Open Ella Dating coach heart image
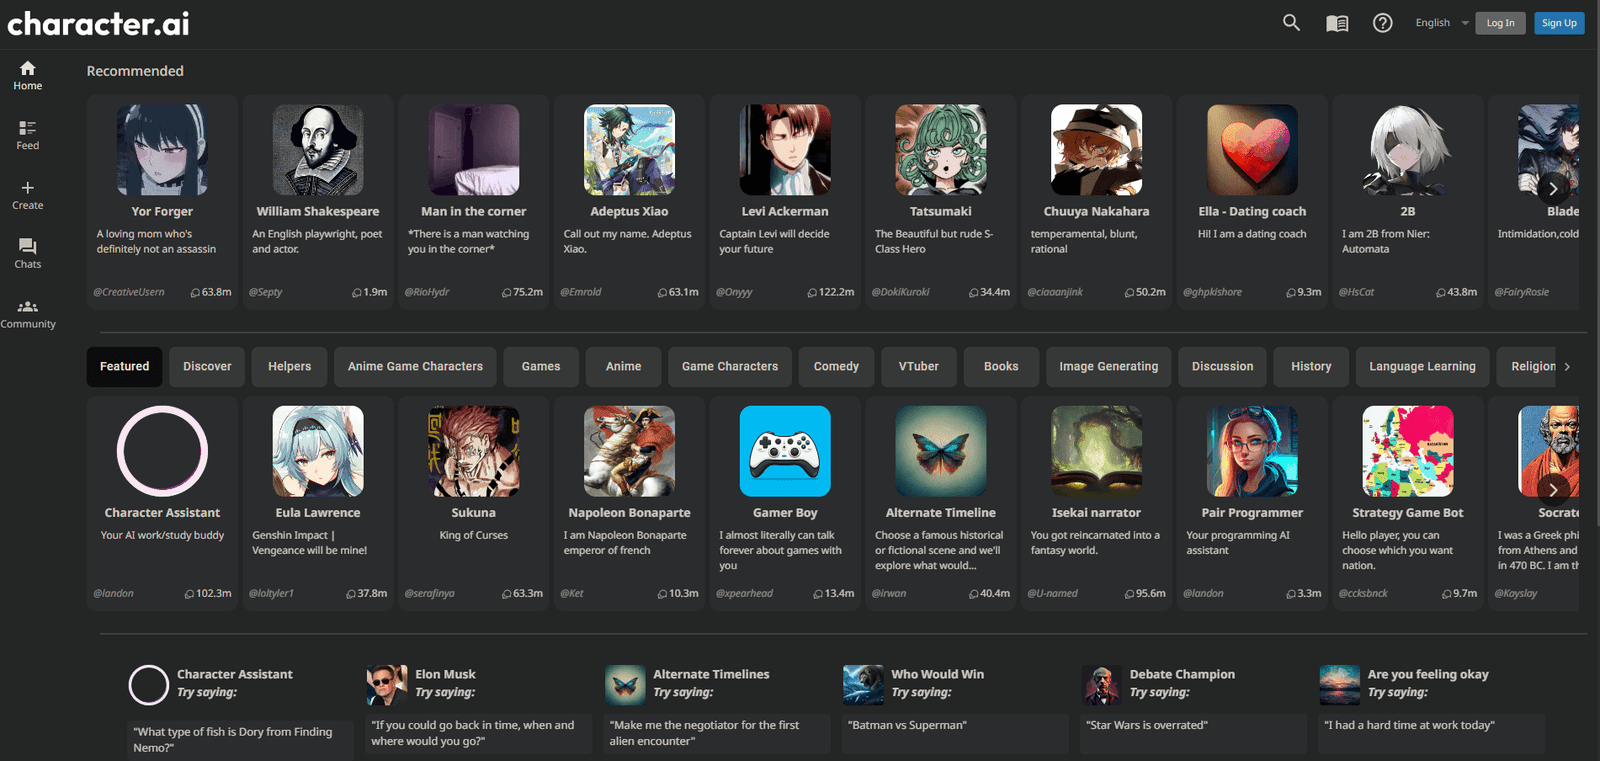This screenshot has height=761, width=1600. pos(1252,150)
